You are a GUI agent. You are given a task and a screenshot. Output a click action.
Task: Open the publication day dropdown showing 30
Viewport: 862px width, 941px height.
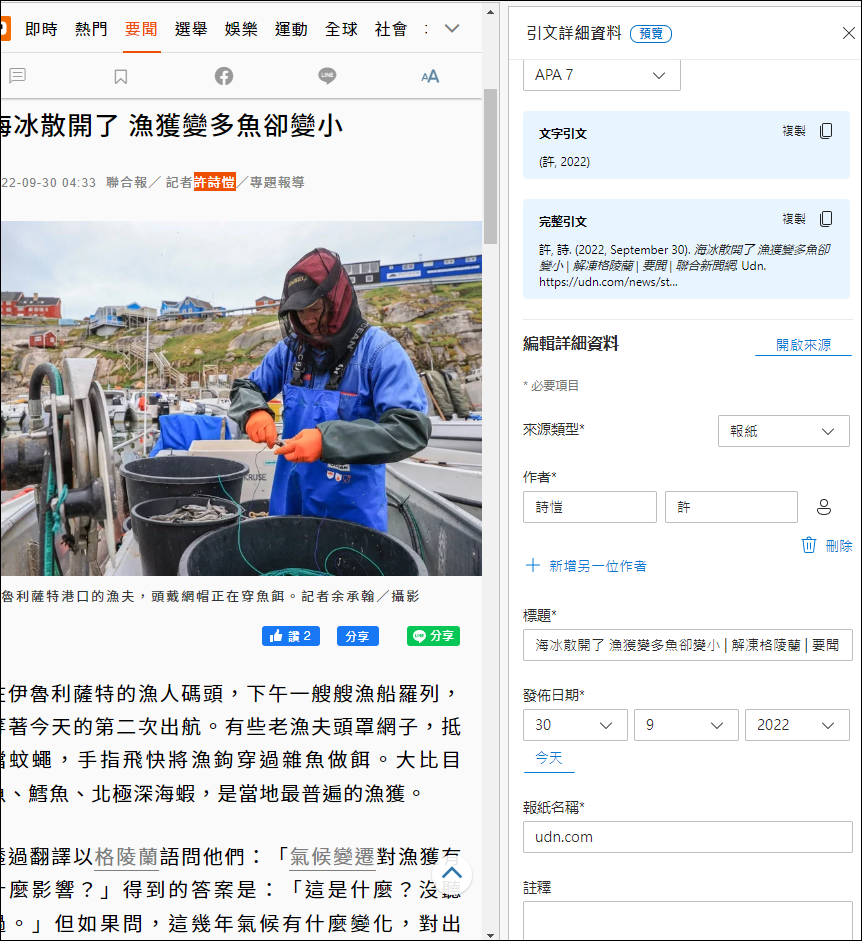click(x=575, y=725)
